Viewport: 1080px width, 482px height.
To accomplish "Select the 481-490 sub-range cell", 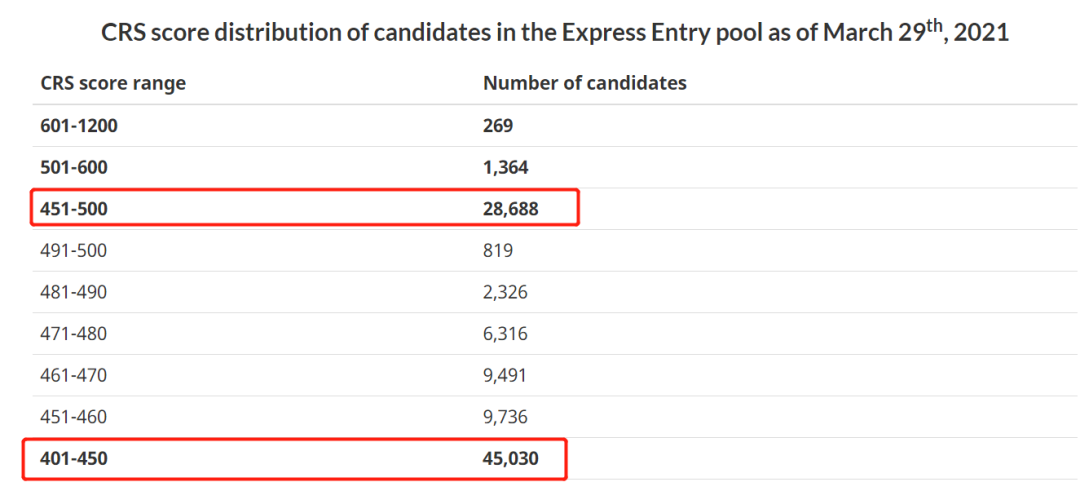I will point(74,292).
